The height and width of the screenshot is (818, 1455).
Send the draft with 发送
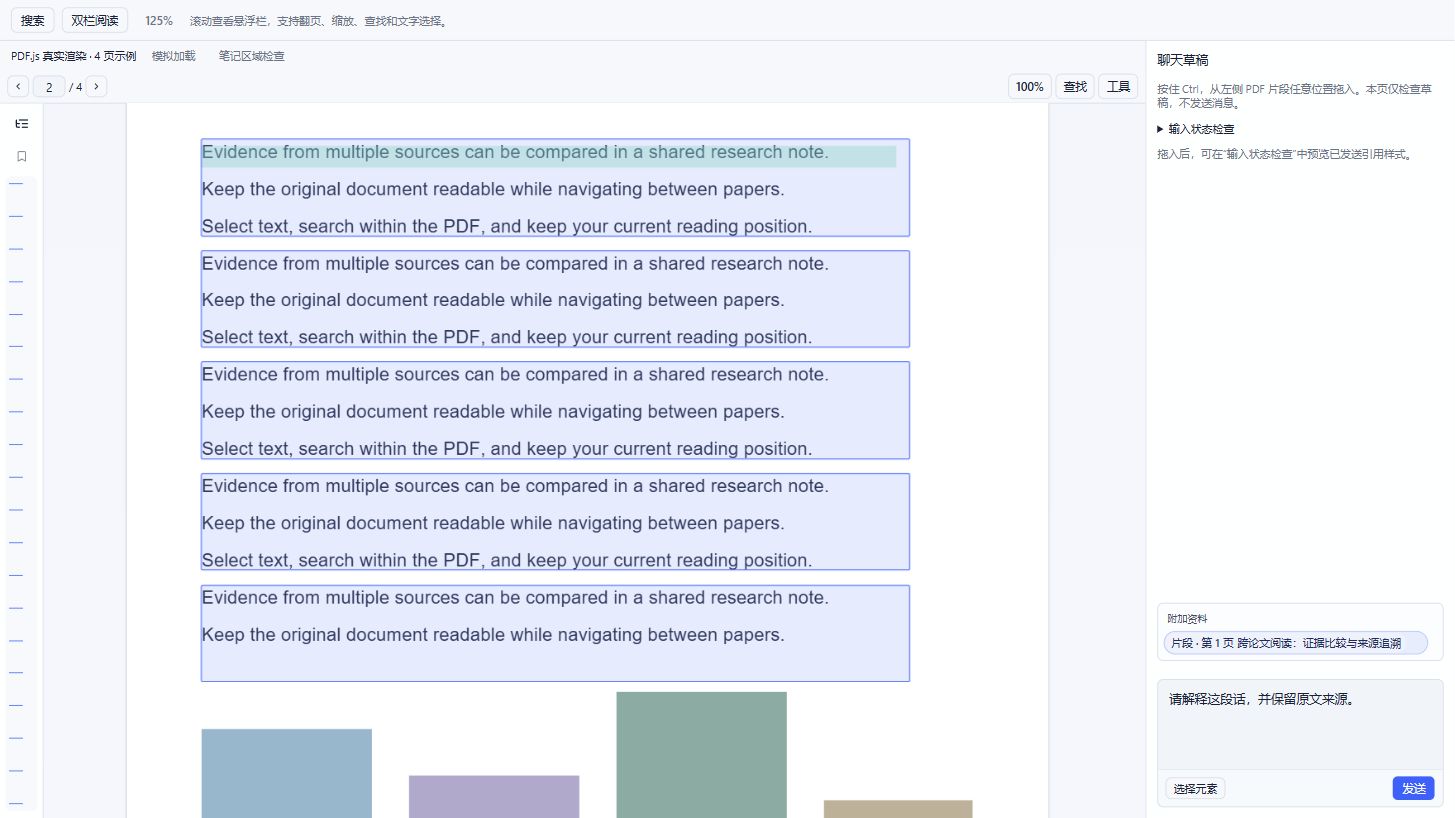pos(1413,789)
